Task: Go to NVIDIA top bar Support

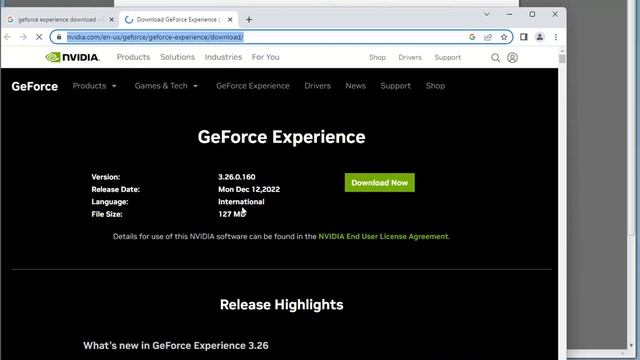Action: click(448, 58)
